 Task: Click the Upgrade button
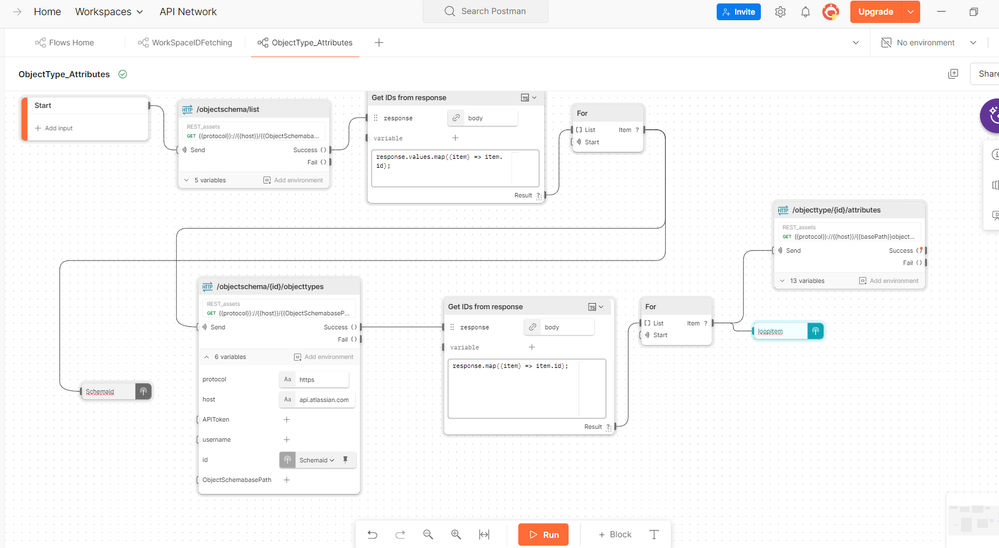pos(876,11)
